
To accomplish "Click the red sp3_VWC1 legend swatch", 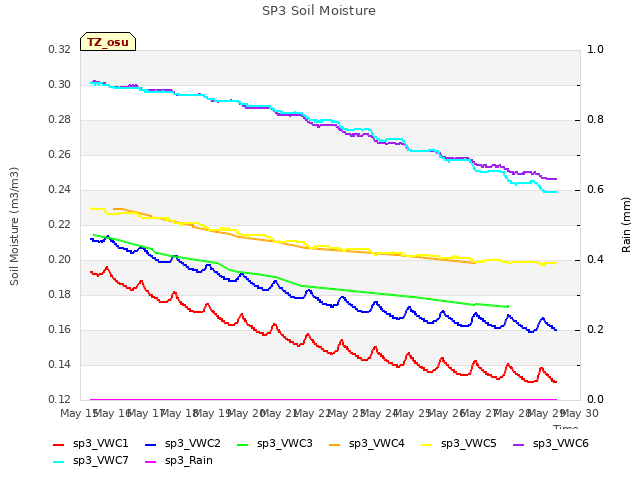I will pos(59,444).
